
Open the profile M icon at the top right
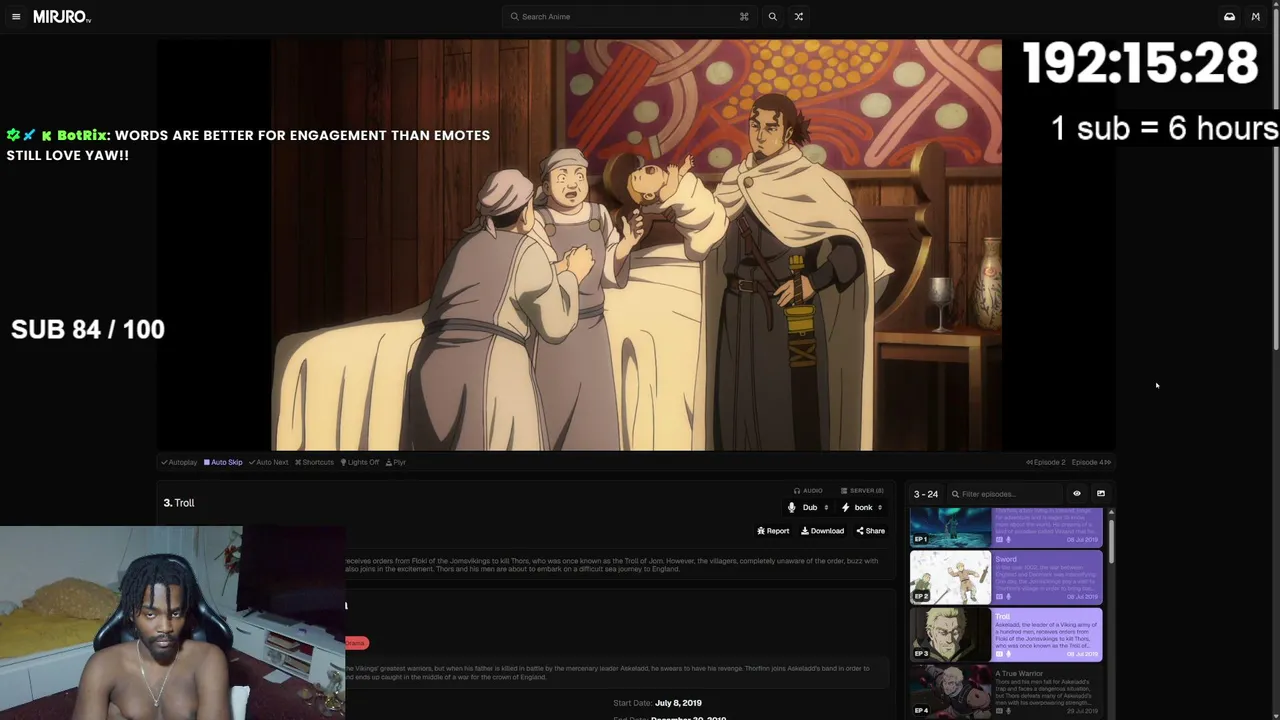coord(1256,17)
